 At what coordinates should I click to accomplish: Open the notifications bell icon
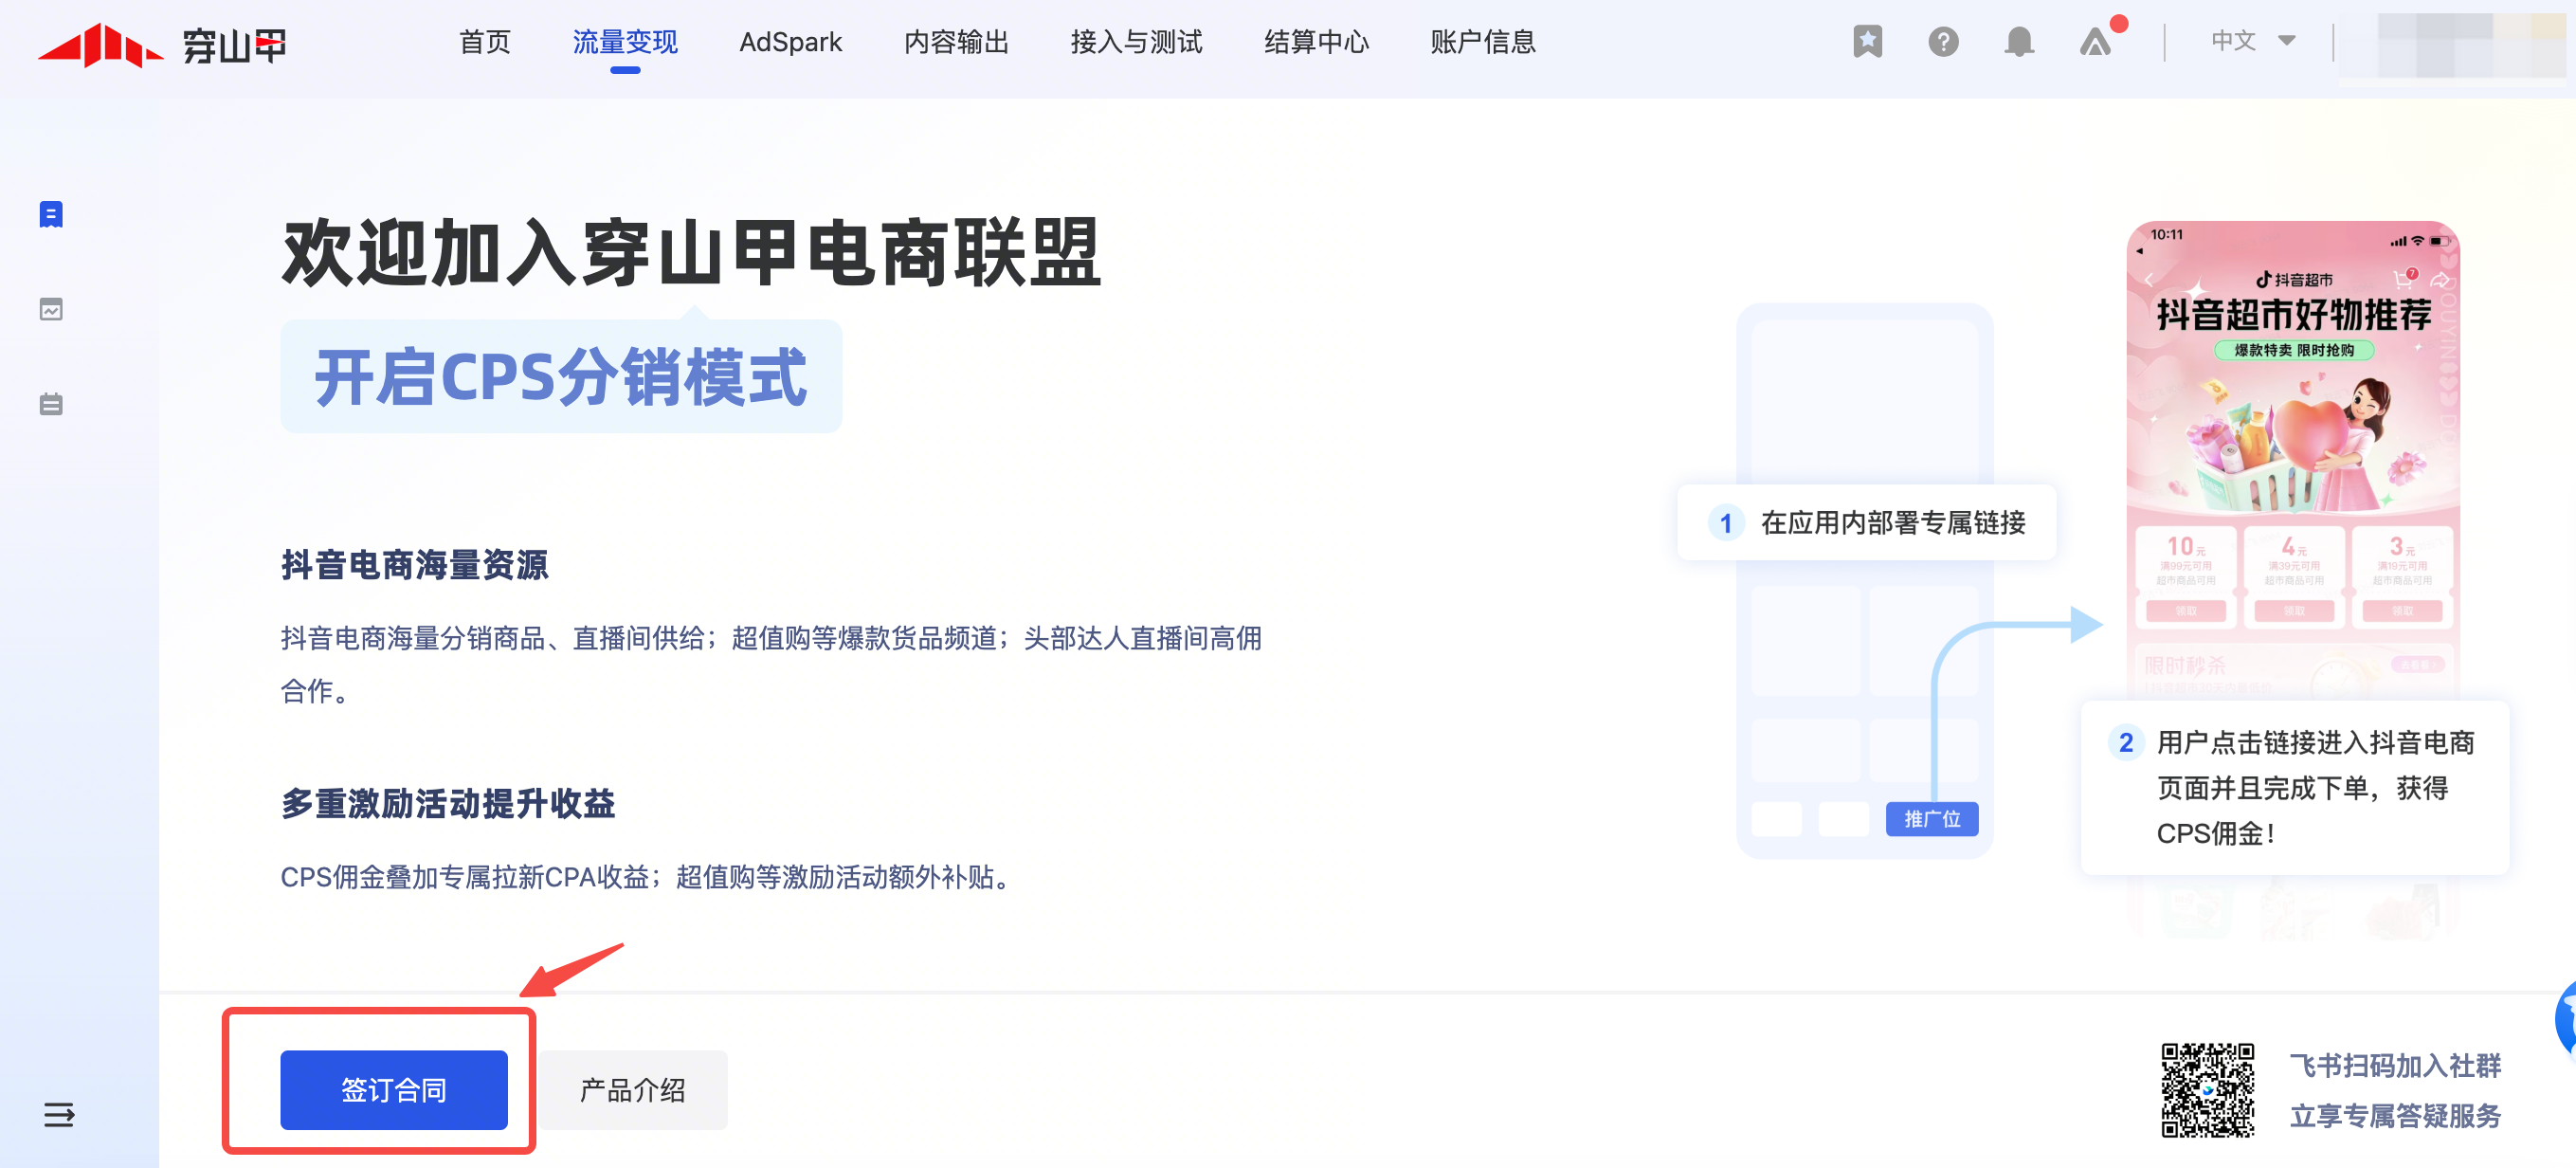[x=2019, y=42]
